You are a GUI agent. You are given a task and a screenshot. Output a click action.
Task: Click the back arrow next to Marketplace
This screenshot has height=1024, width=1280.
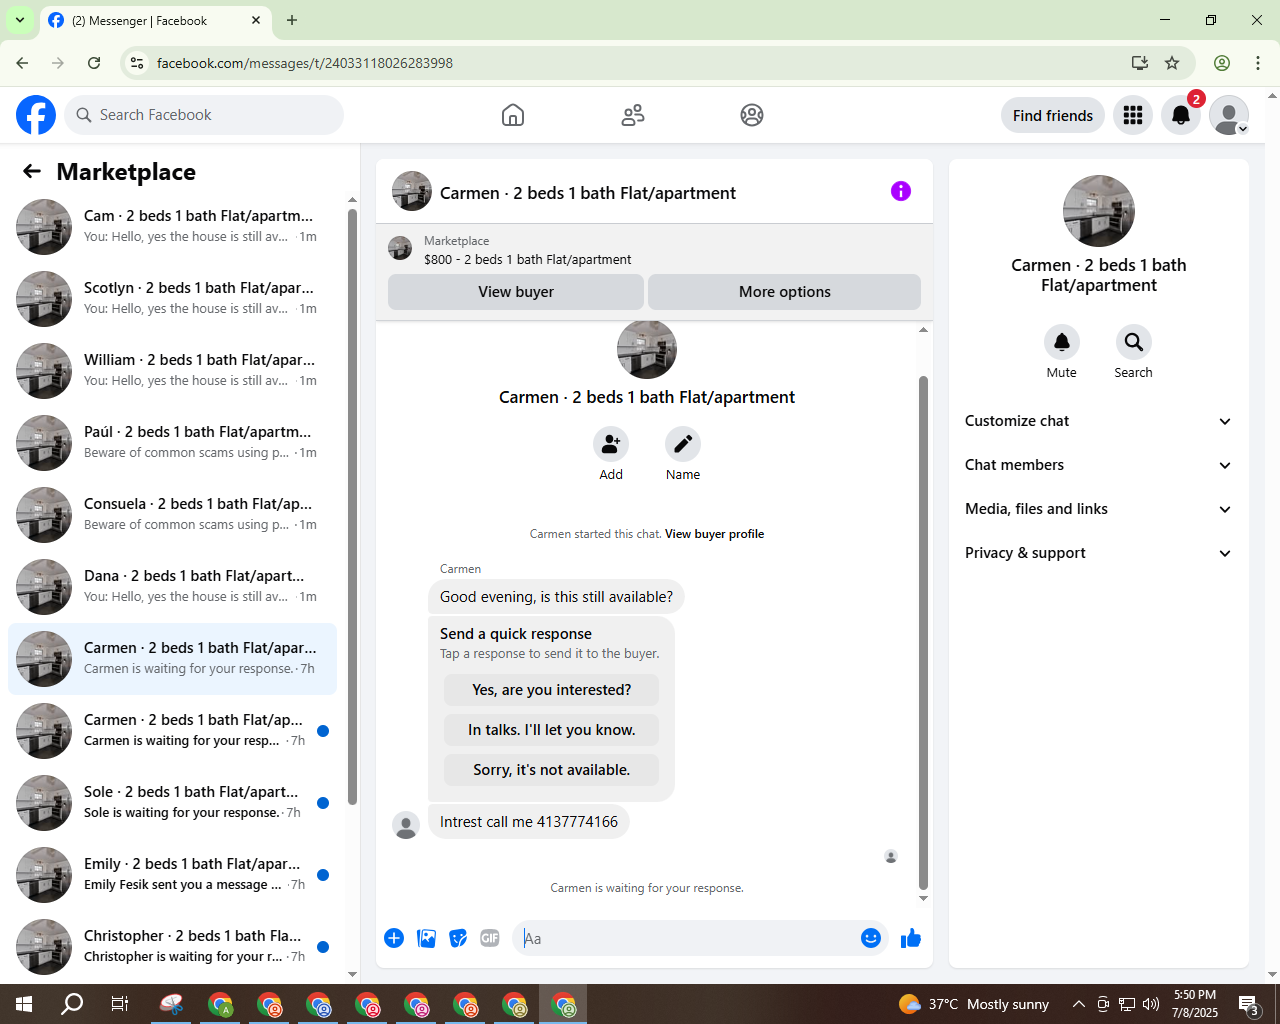[32, 172]
